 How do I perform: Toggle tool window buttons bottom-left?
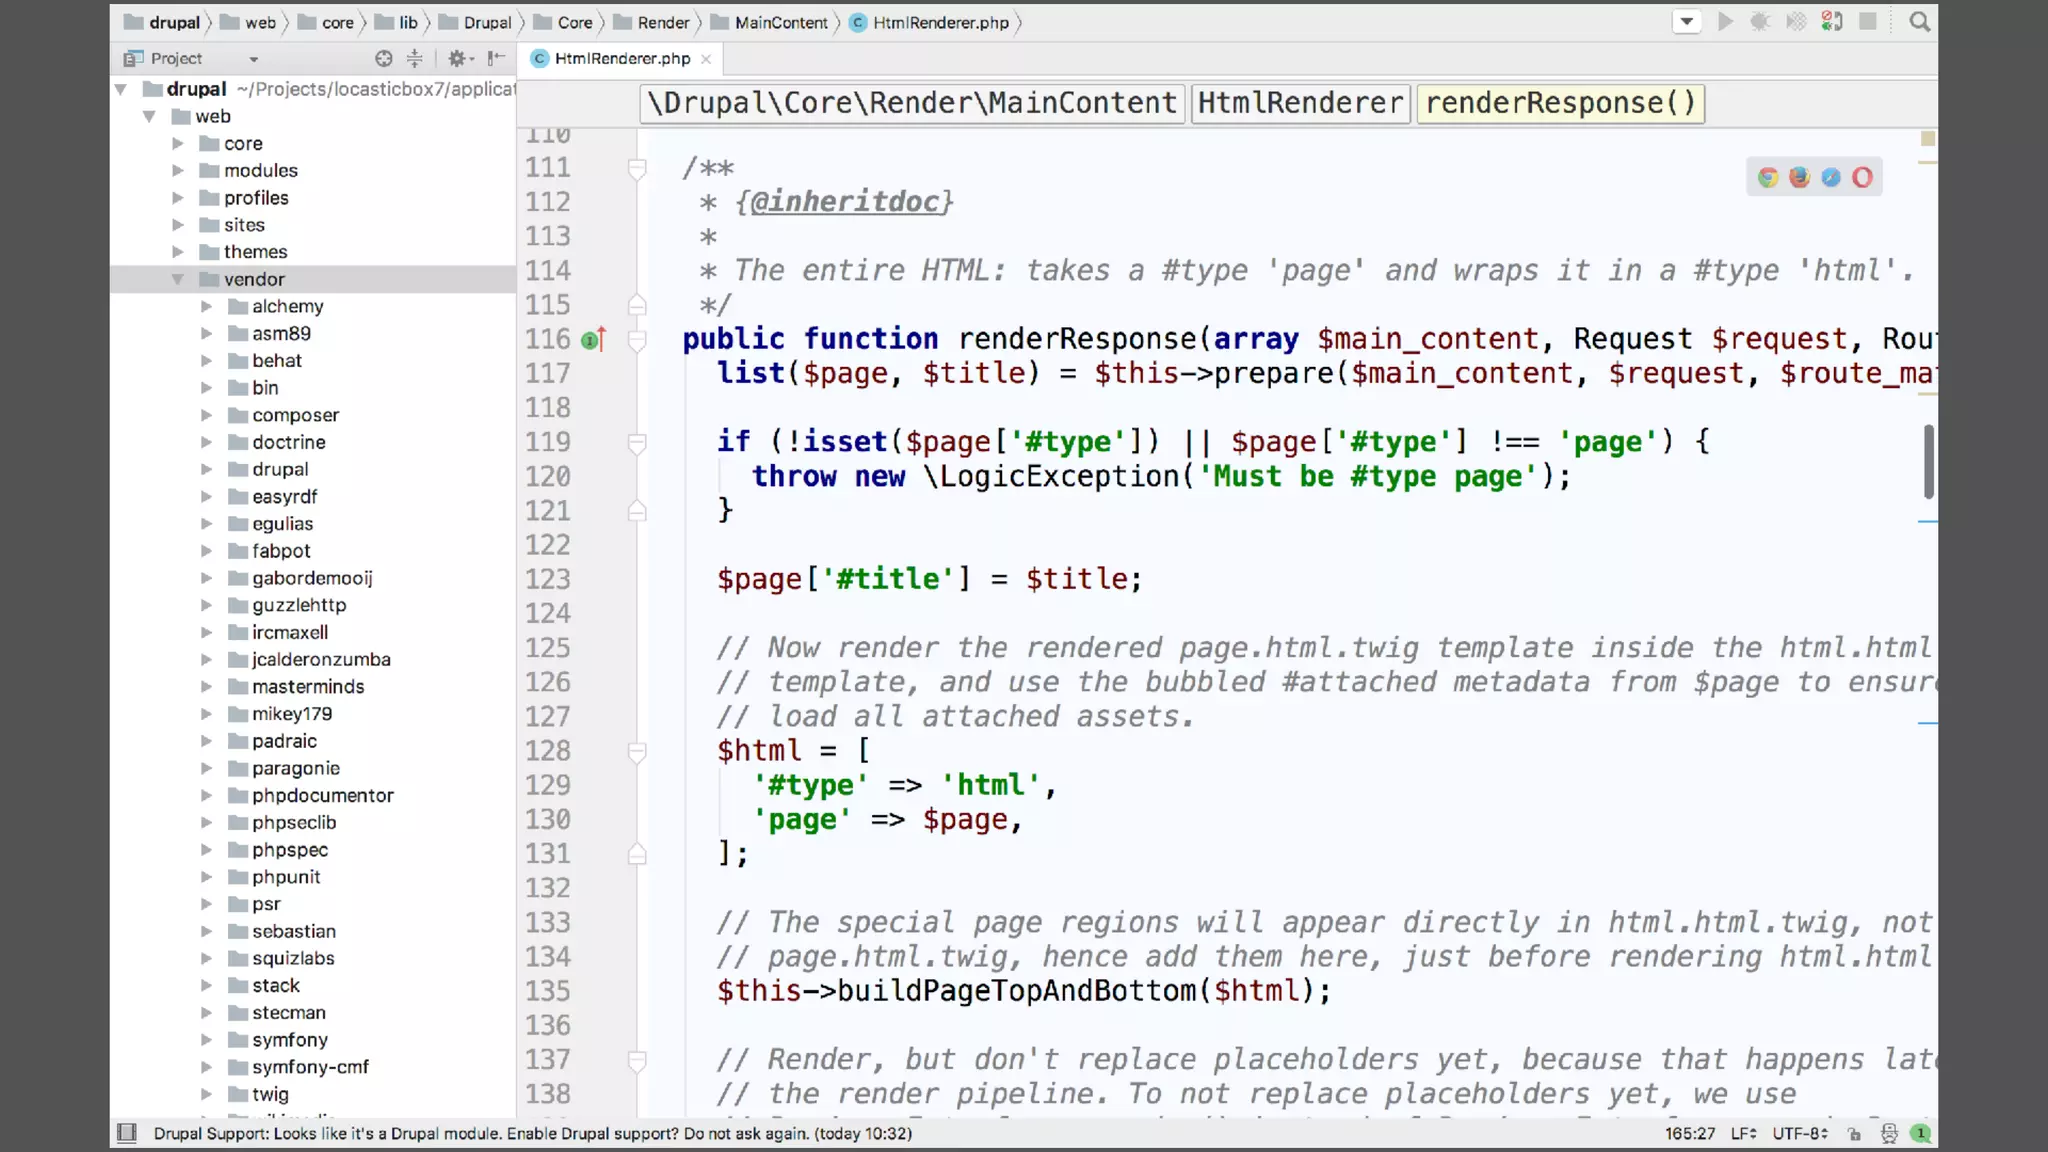[127, 1133]
